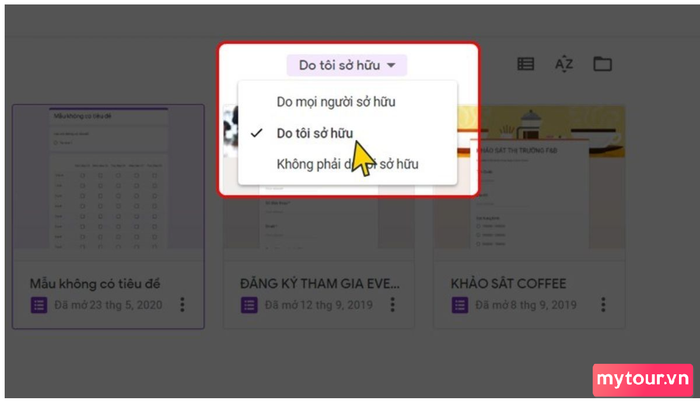Open the file picker folder icon
Image resolution: width=700 pixels, height=405 pixels.
pos(602,64)
